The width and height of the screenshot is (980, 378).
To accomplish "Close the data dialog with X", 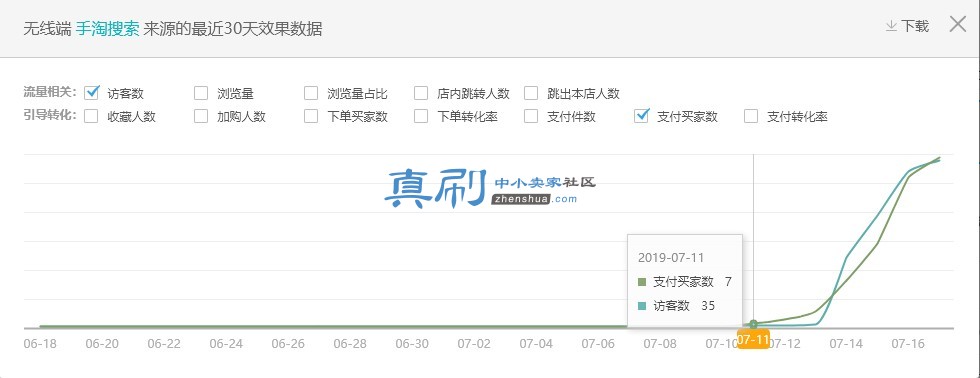I will [958, 24].
